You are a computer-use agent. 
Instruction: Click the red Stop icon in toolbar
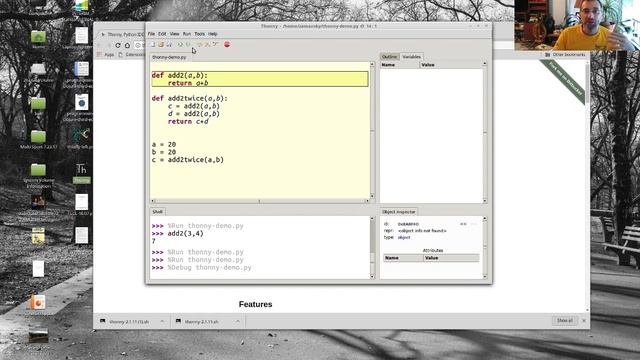click(227, 44)
